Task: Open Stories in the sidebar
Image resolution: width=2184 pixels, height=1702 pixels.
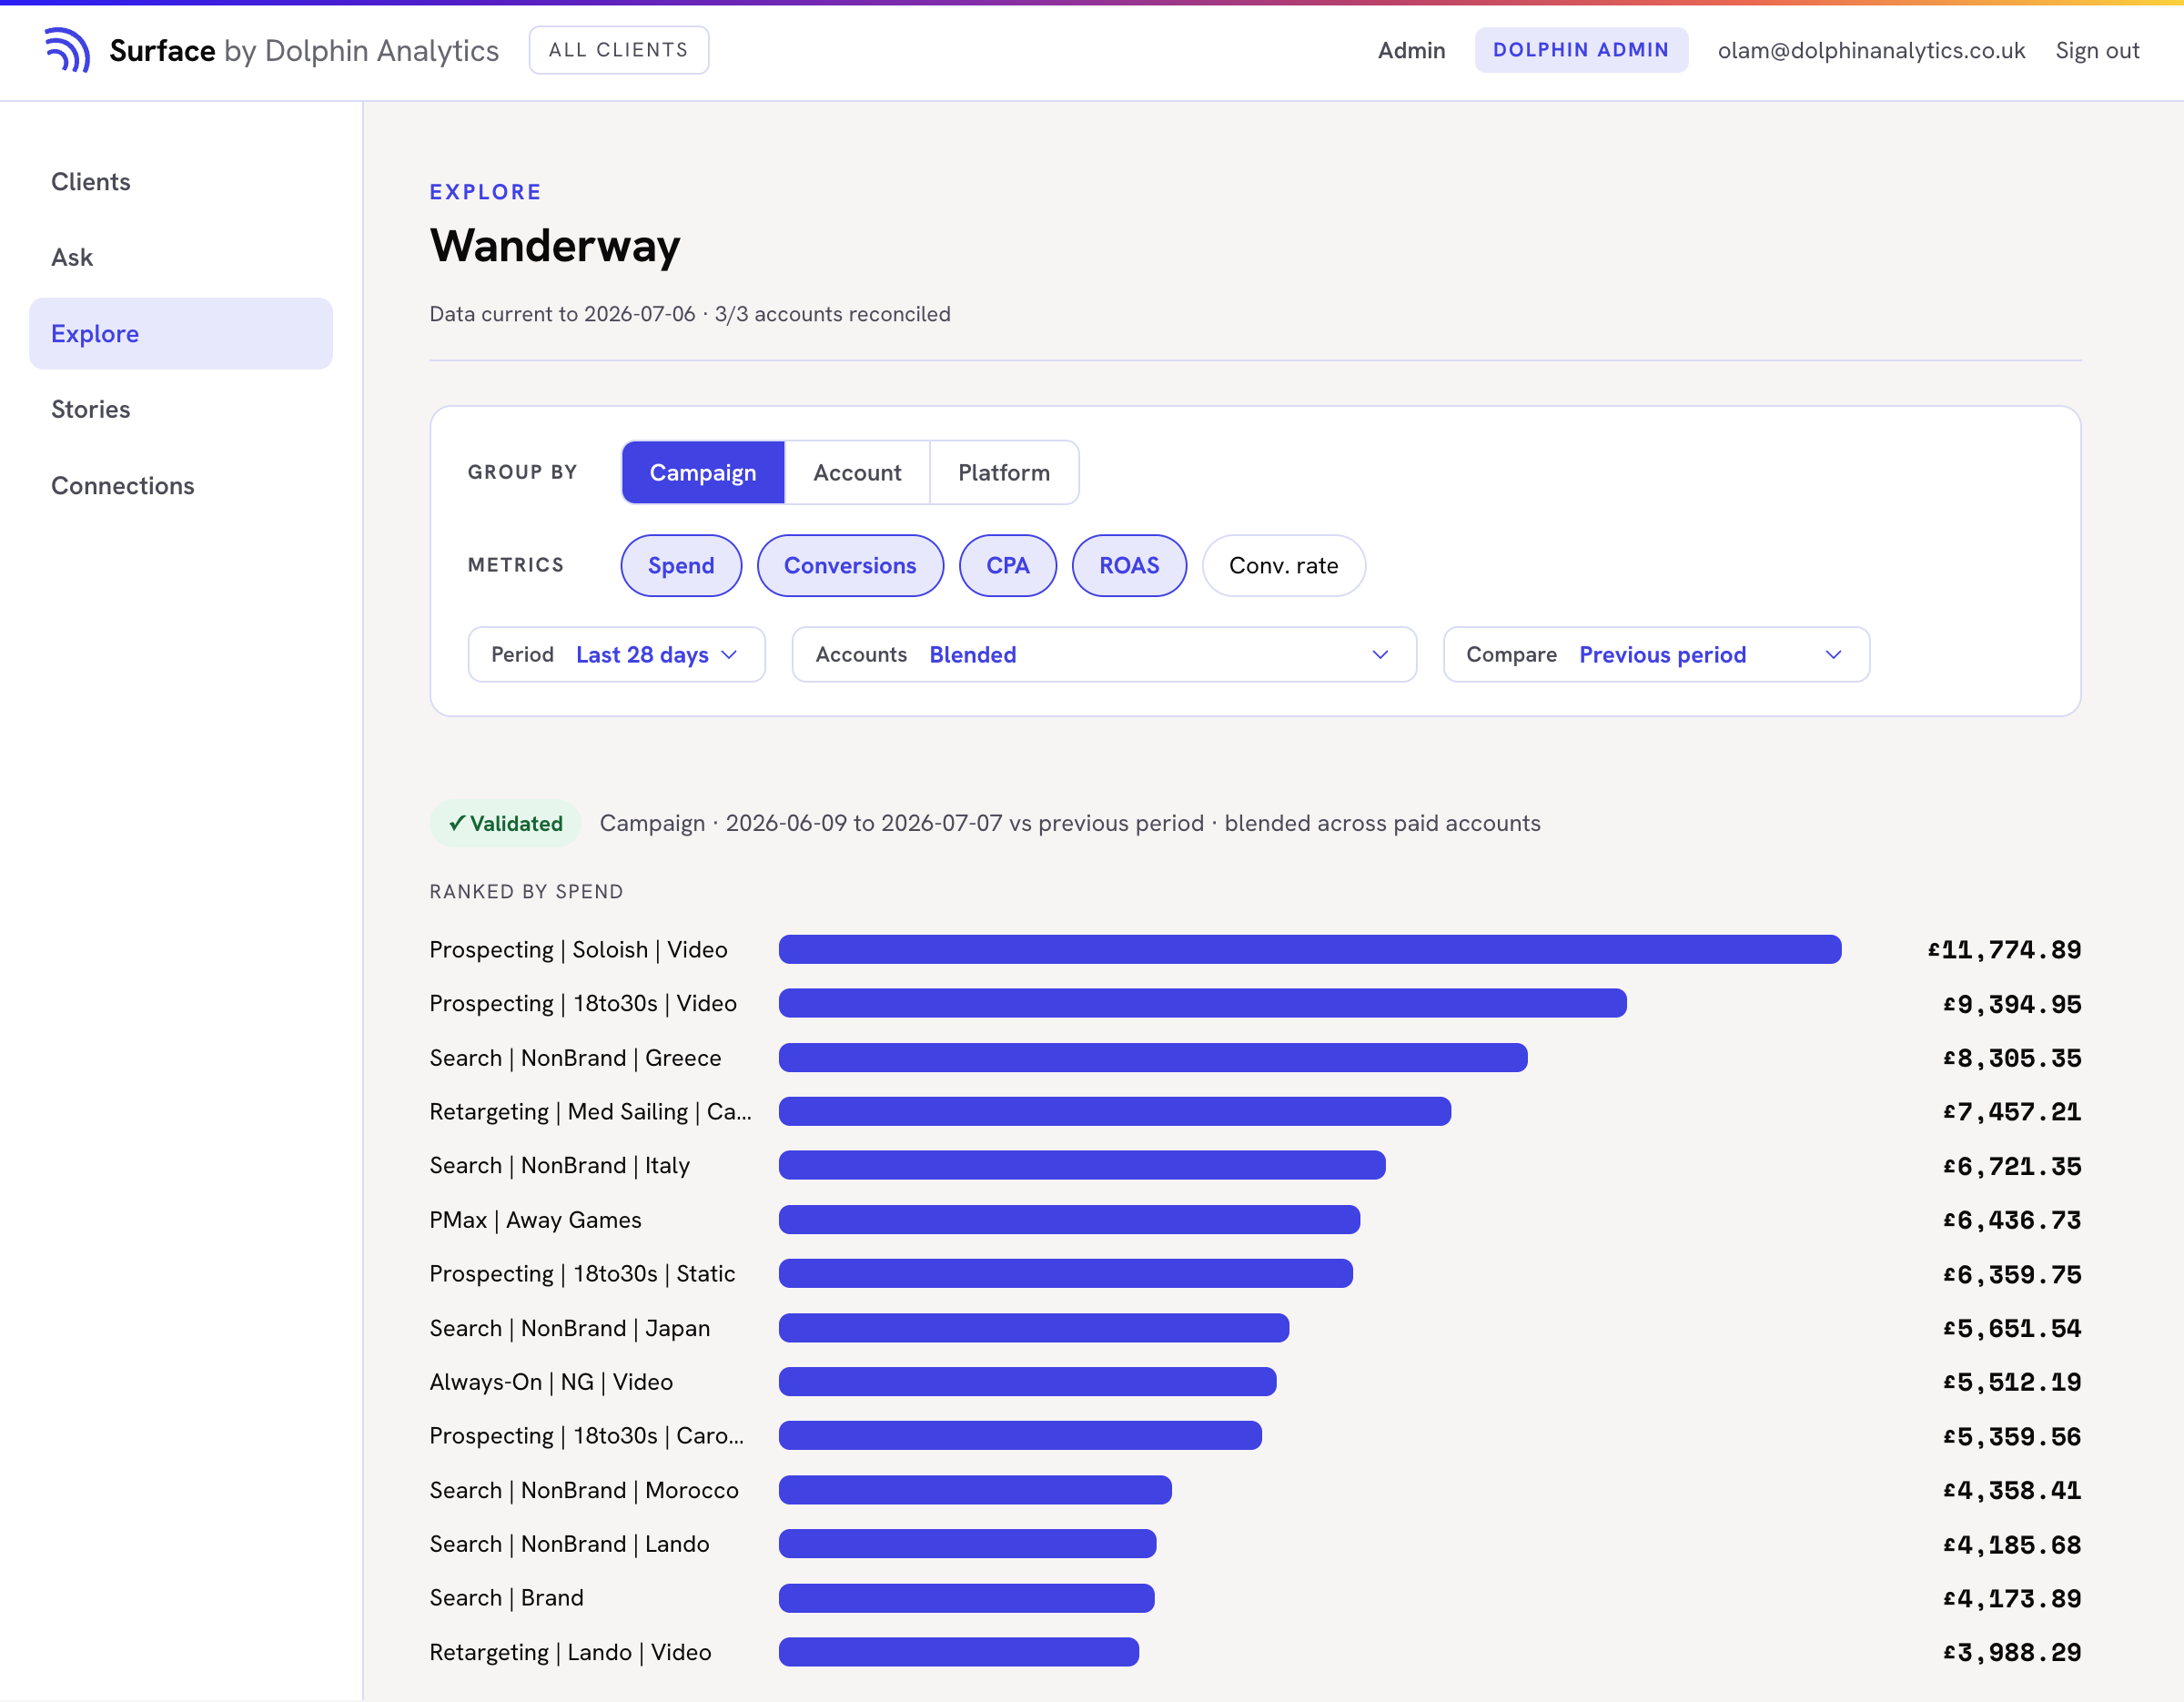Action: [x=181, y=409]
